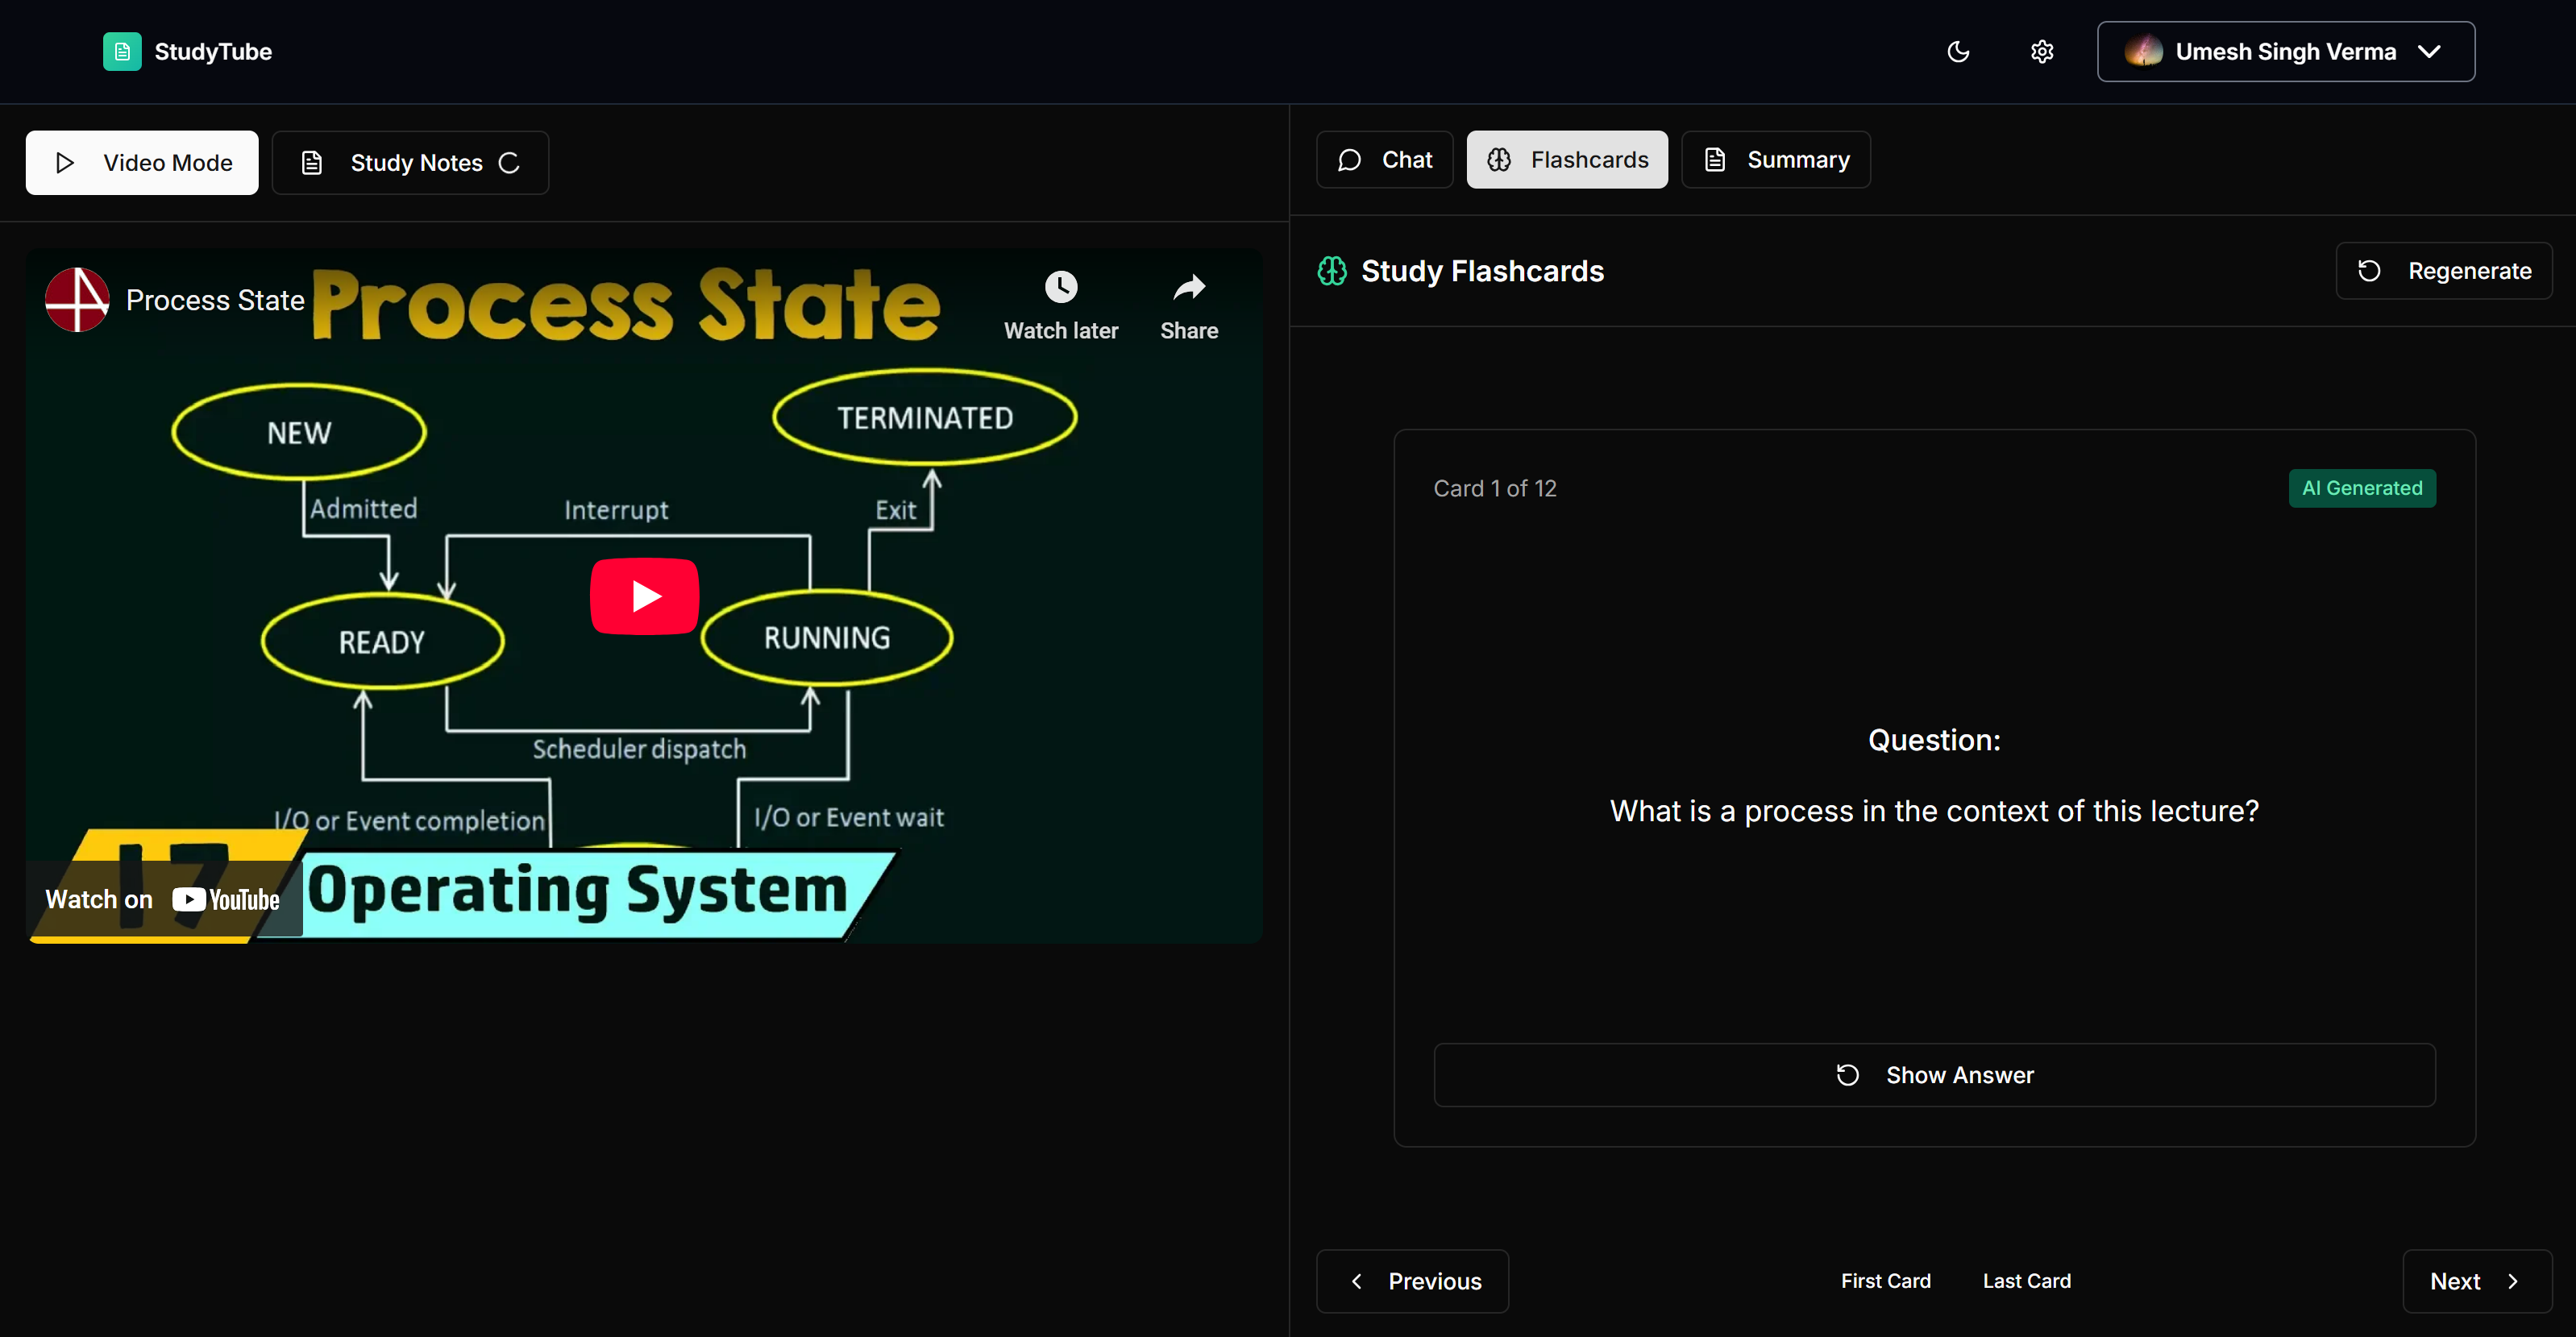The width and height of the screenshot is (2576, 1337).
Task: Jump to Last Card
Action: (x=2026, y=1281)
